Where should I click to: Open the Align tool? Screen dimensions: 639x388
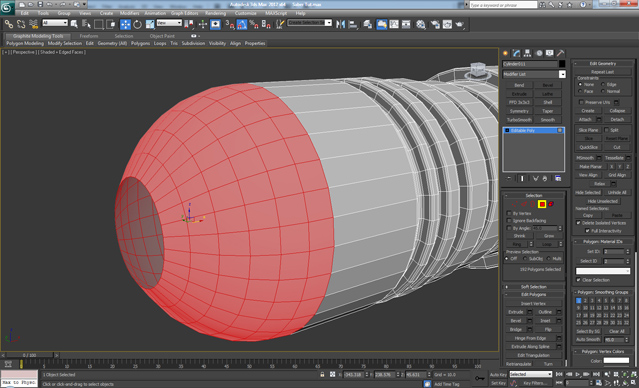[353, 24]
